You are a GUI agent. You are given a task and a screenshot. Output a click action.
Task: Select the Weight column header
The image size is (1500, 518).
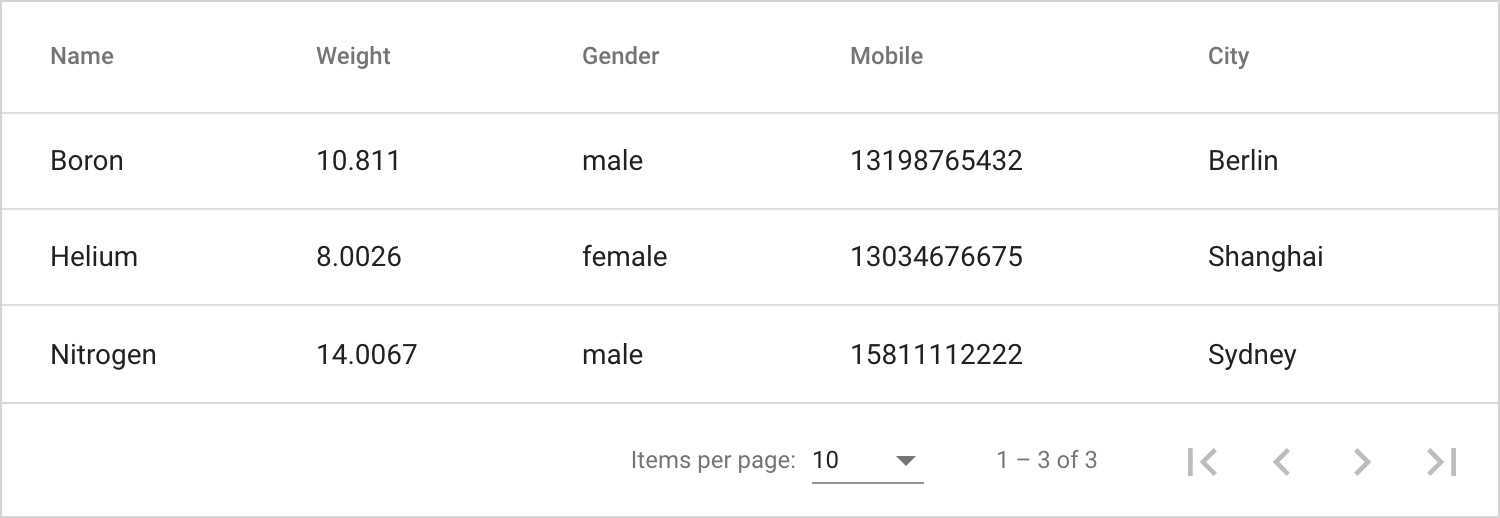353,56
